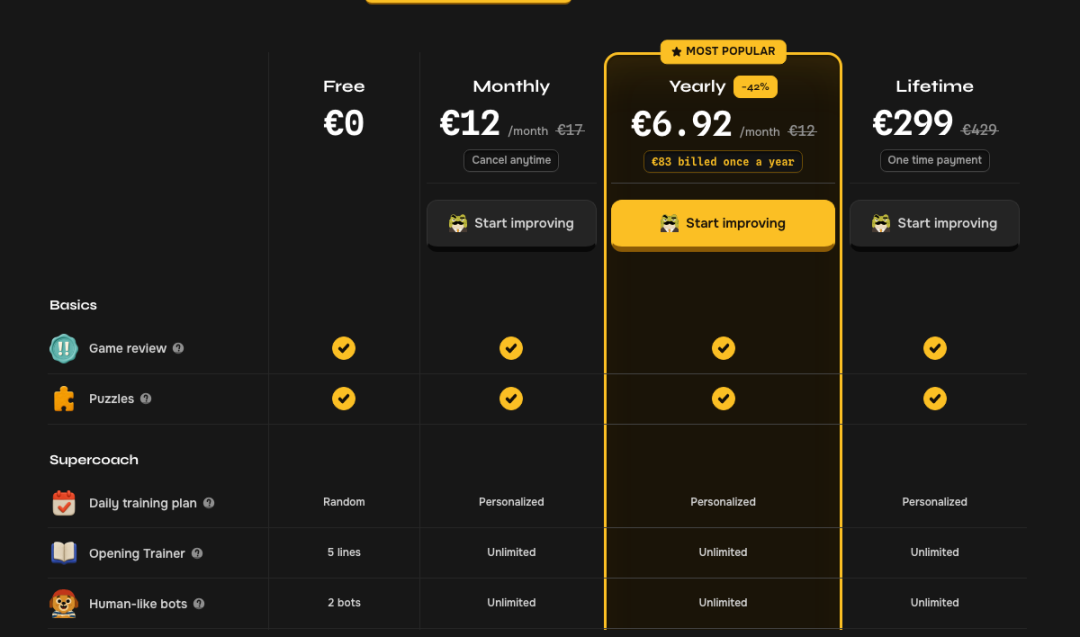This screenshot has width=1080, height=637.
Task: Open help tooltip next to Opening Trainer
Action: (197, 553)
